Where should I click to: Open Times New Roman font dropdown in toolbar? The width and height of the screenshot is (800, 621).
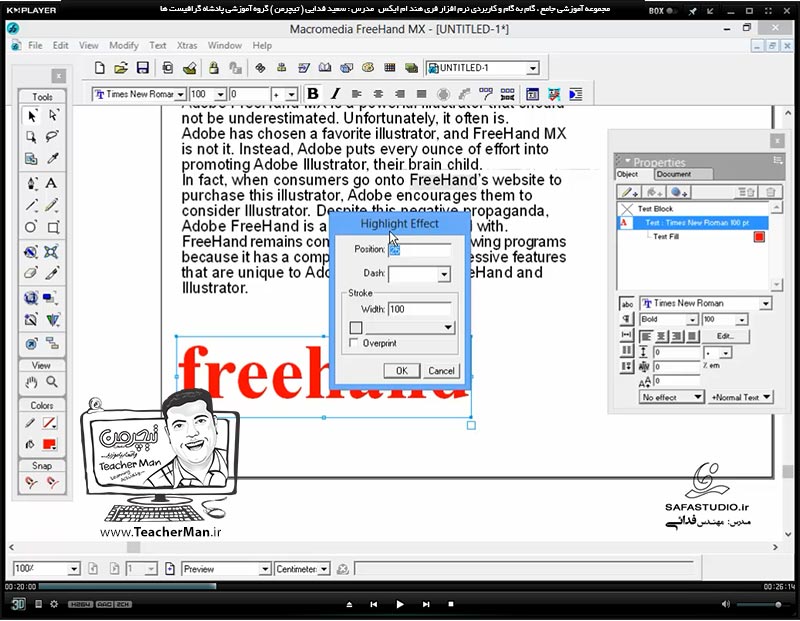(x=180, y=94)
